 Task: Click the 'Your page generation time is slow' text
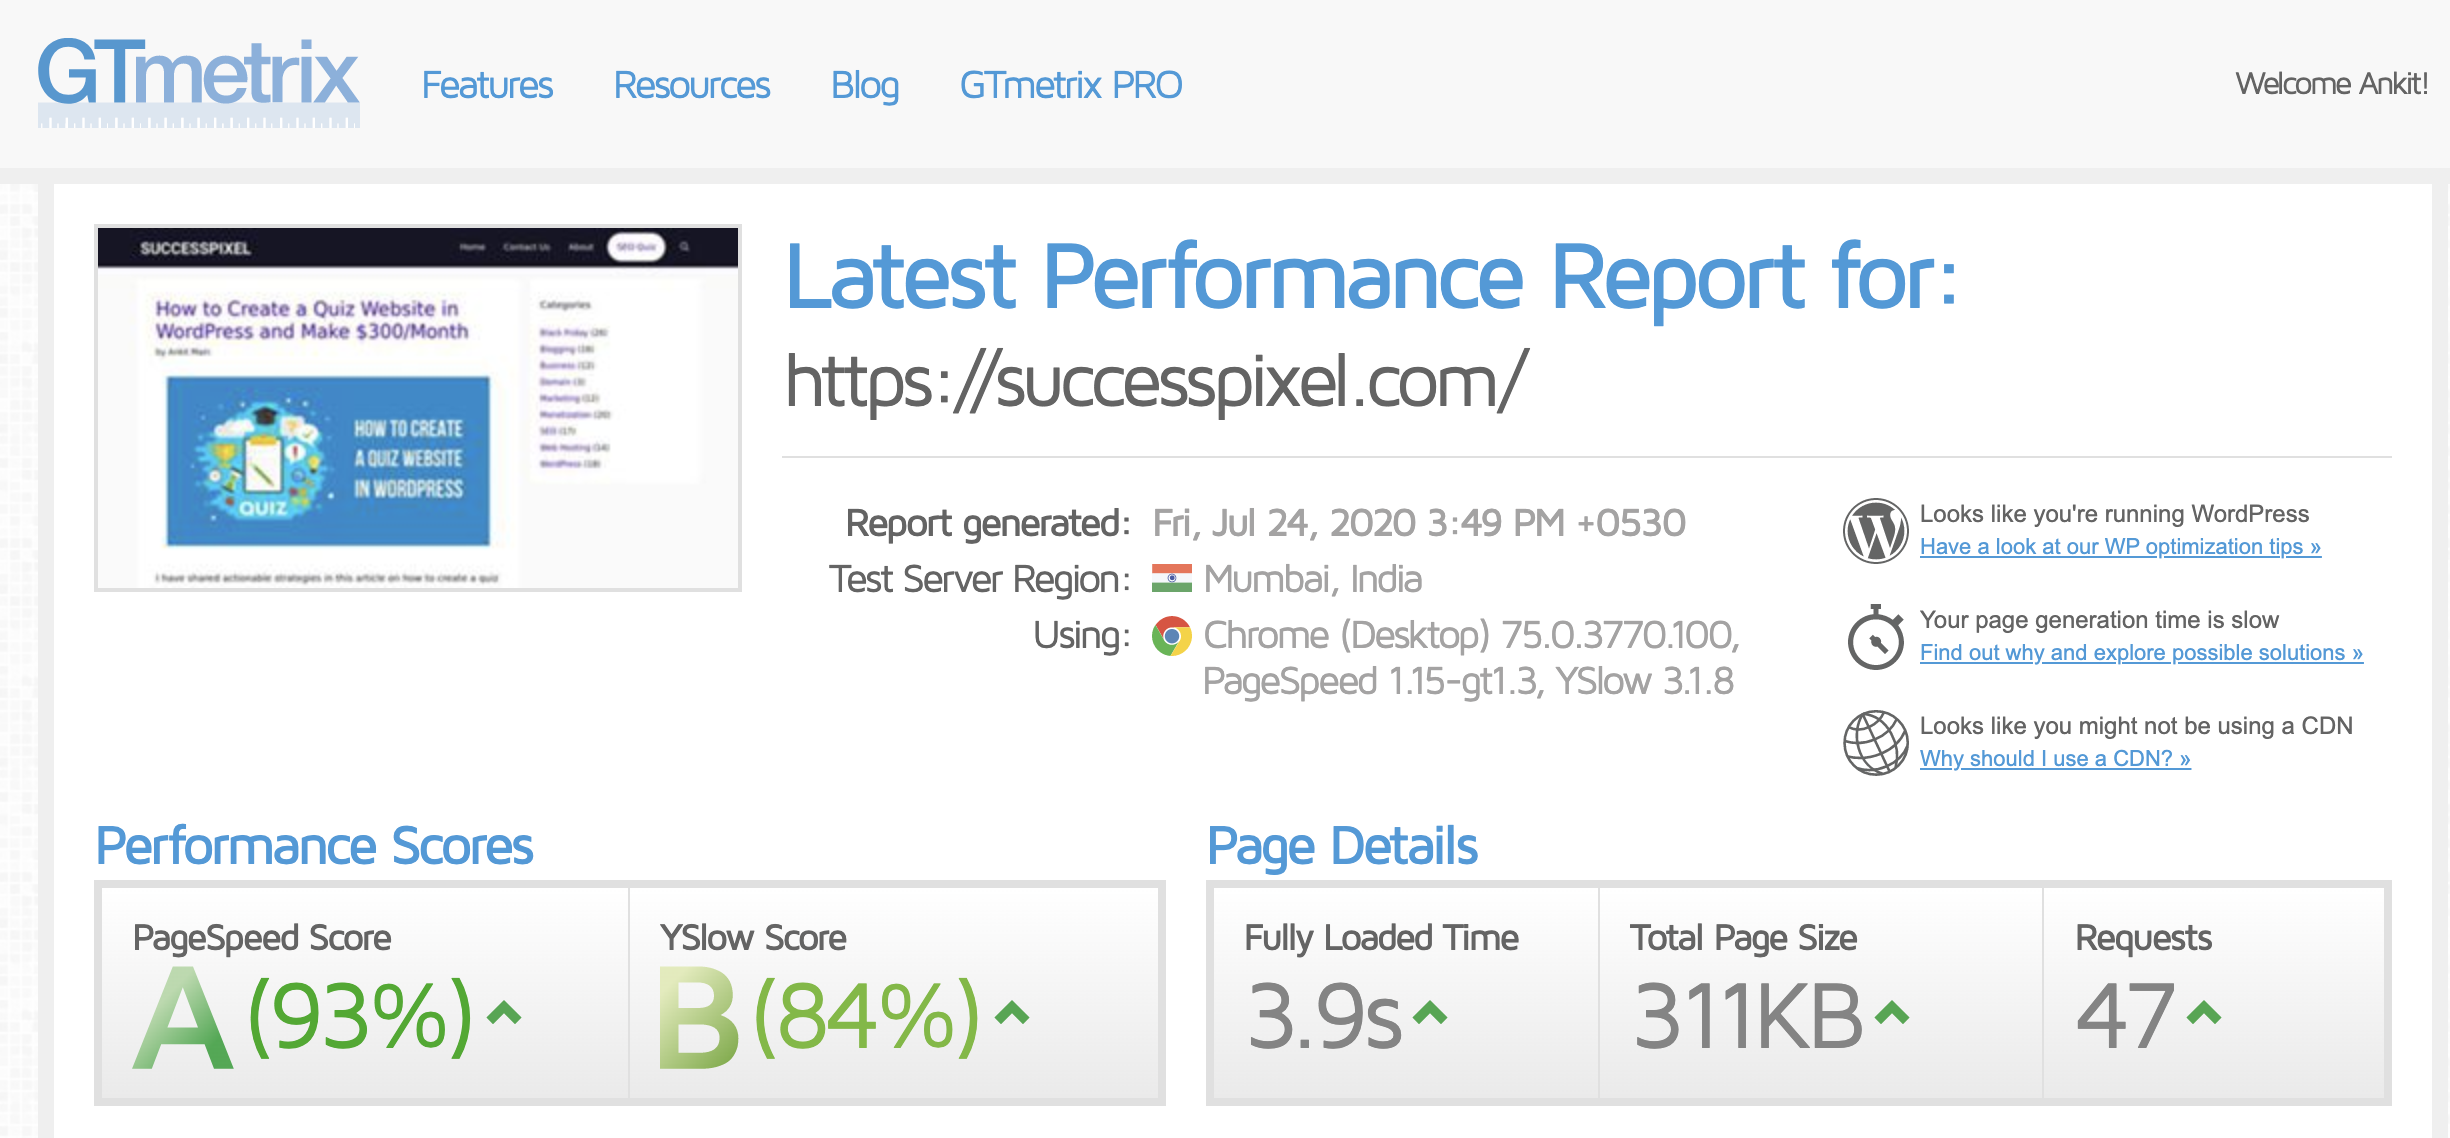pos(2099,620)
